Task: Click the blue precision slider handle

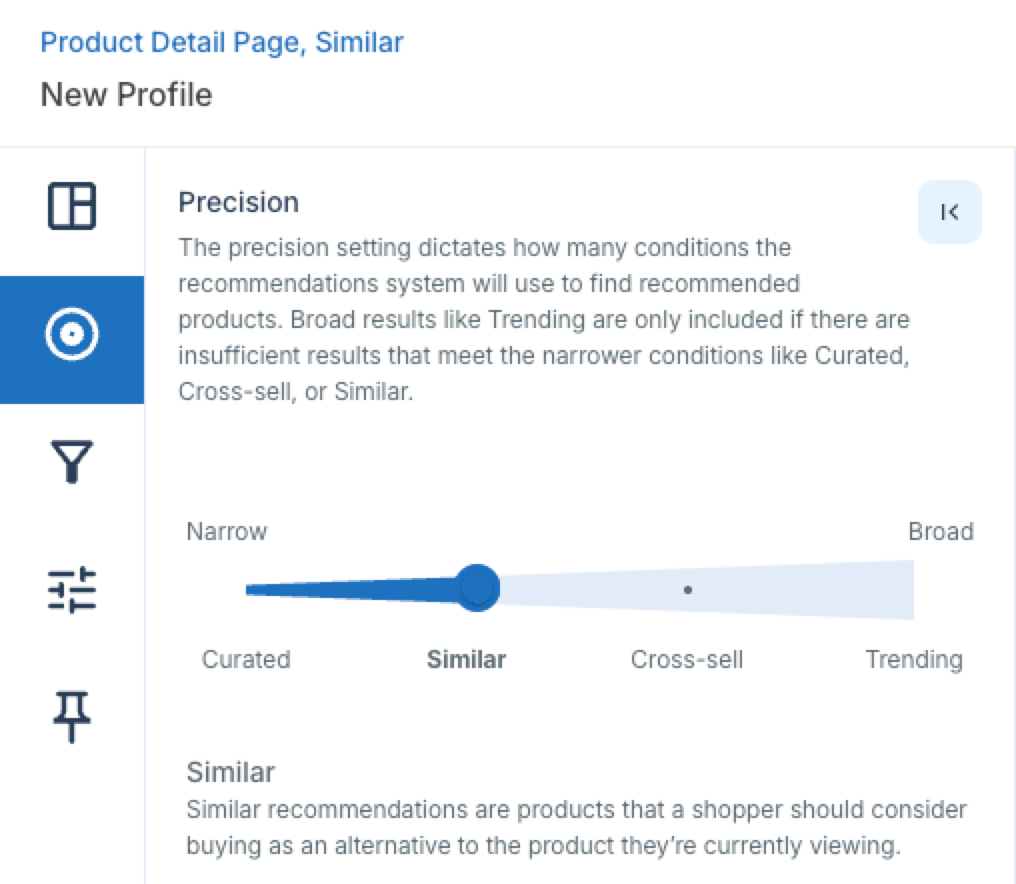Action: (477, 588)
